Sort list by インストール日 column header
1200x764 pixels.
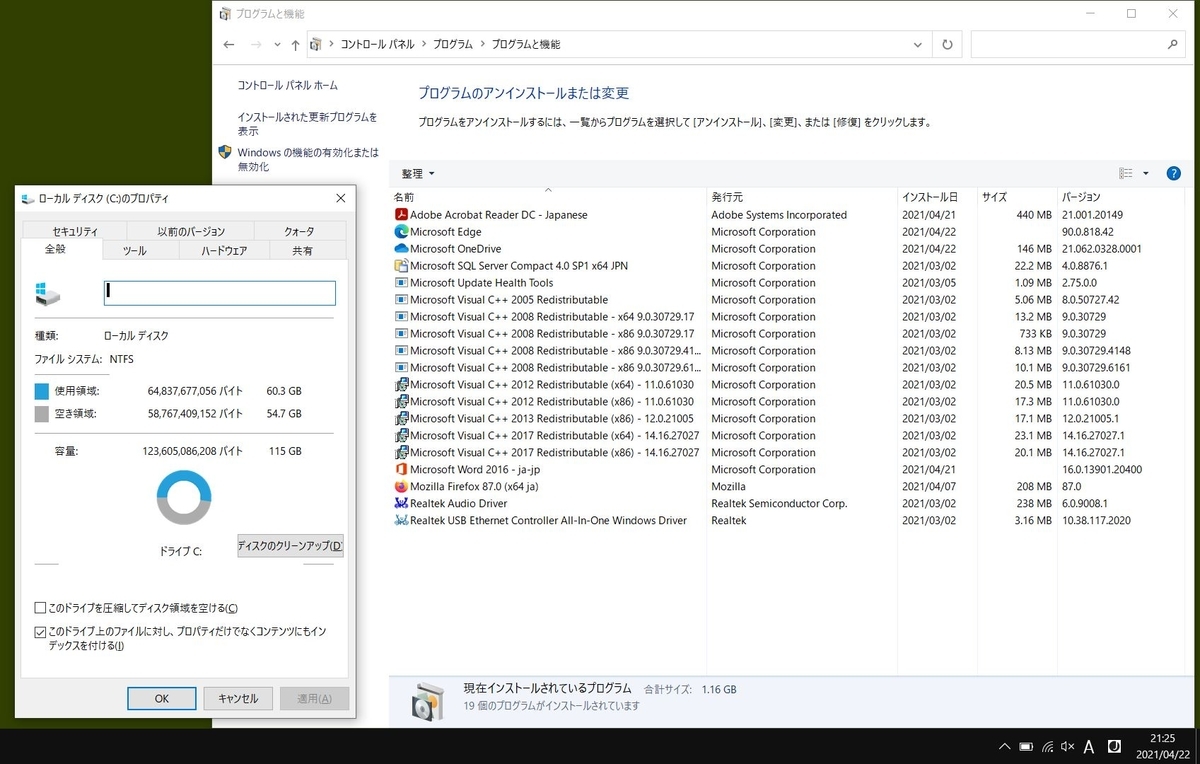(937, 197)
